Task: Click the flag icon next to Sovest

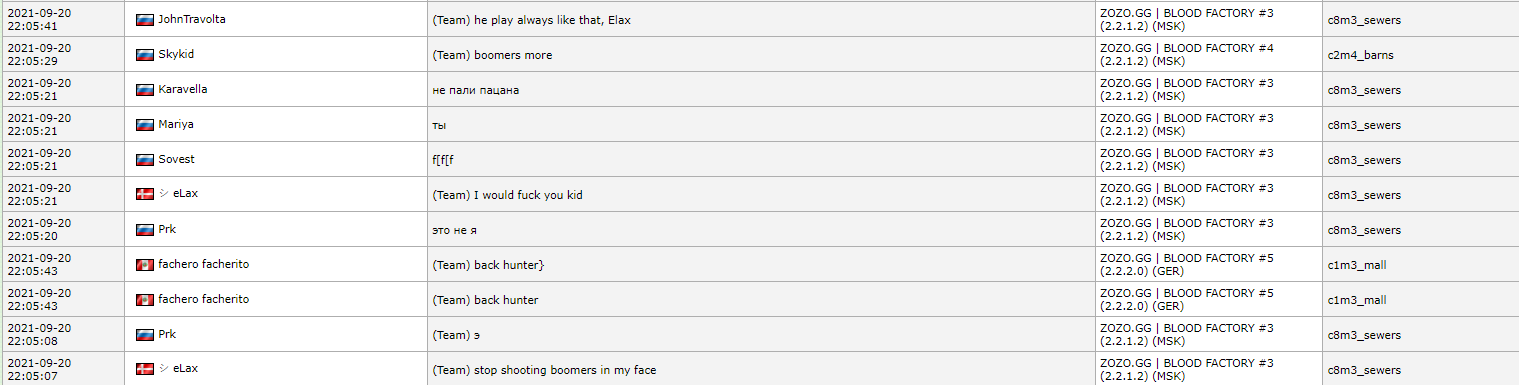Action: pyautogui.click(x=144, y=159)
